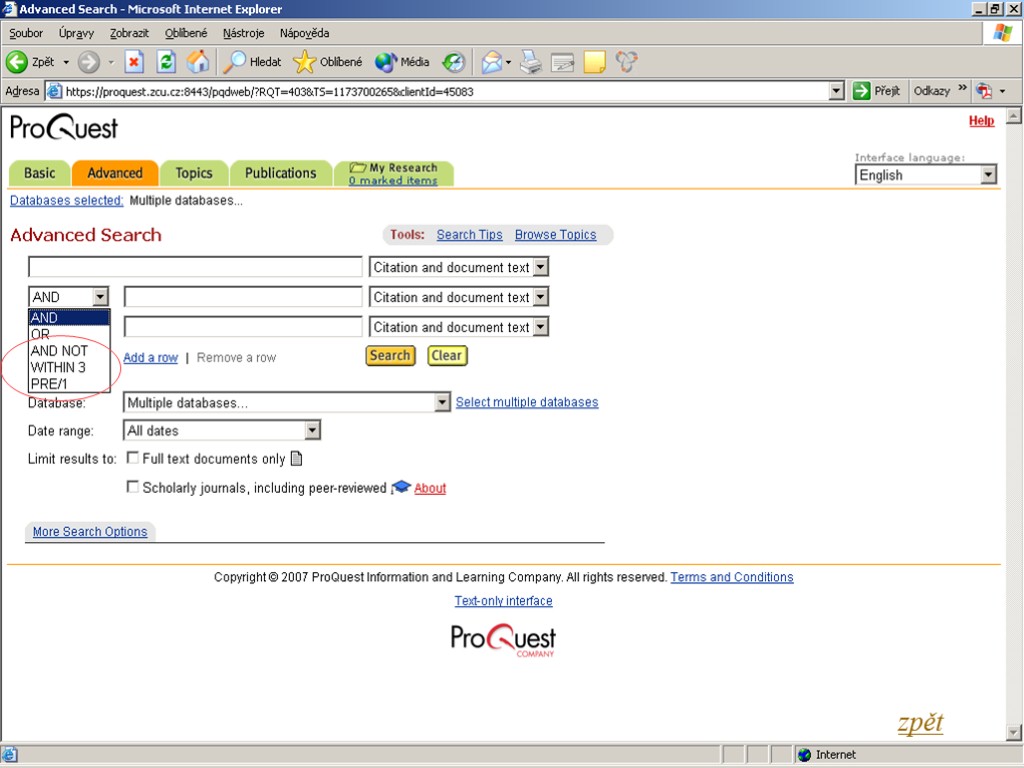Viewport: 1024px width, 768px height.
Task: Click the full text document icon
Action: pyautogui.click(x=296, y=458)
